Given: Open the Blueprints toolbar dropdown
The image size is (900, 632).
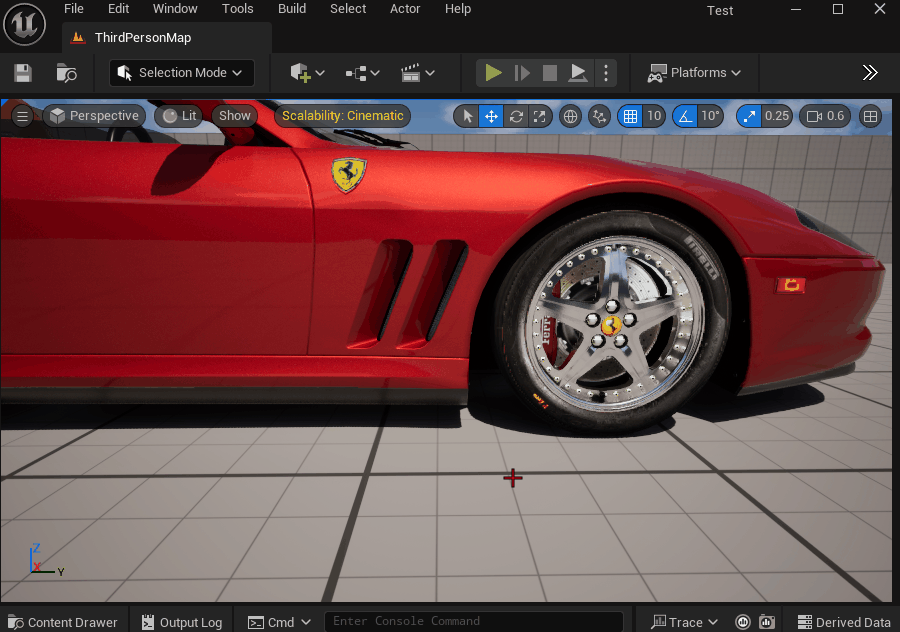Looking at the screenshot, I should coord(362,73).
